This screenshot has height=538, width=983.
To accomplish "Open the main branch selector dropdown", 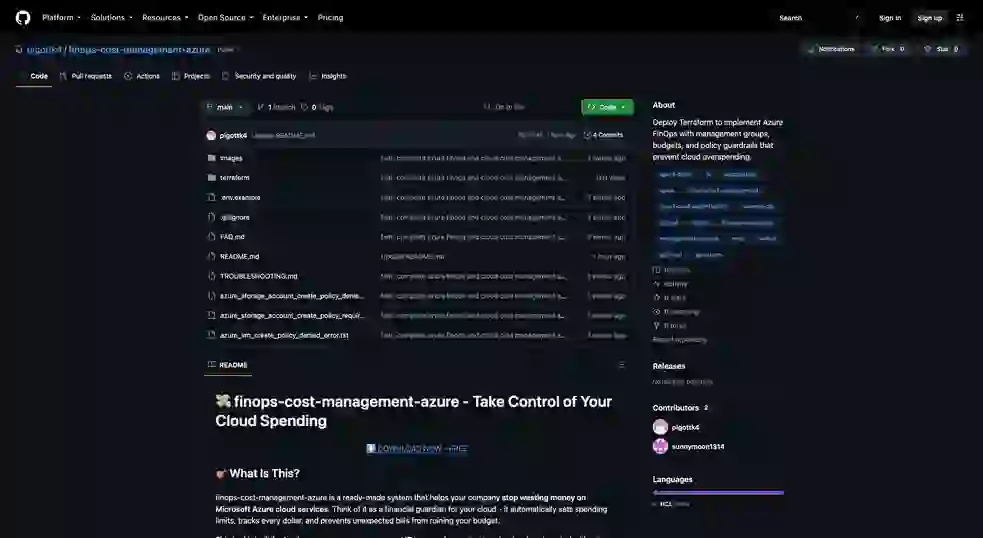I will (225, 107).
